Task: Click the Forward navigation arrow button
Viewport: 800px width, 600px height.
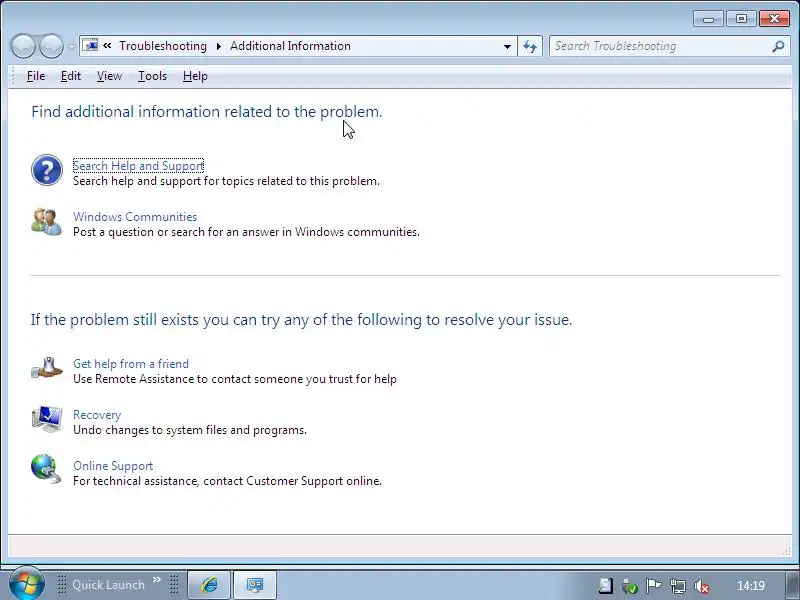Action: (x=52, y=46)
